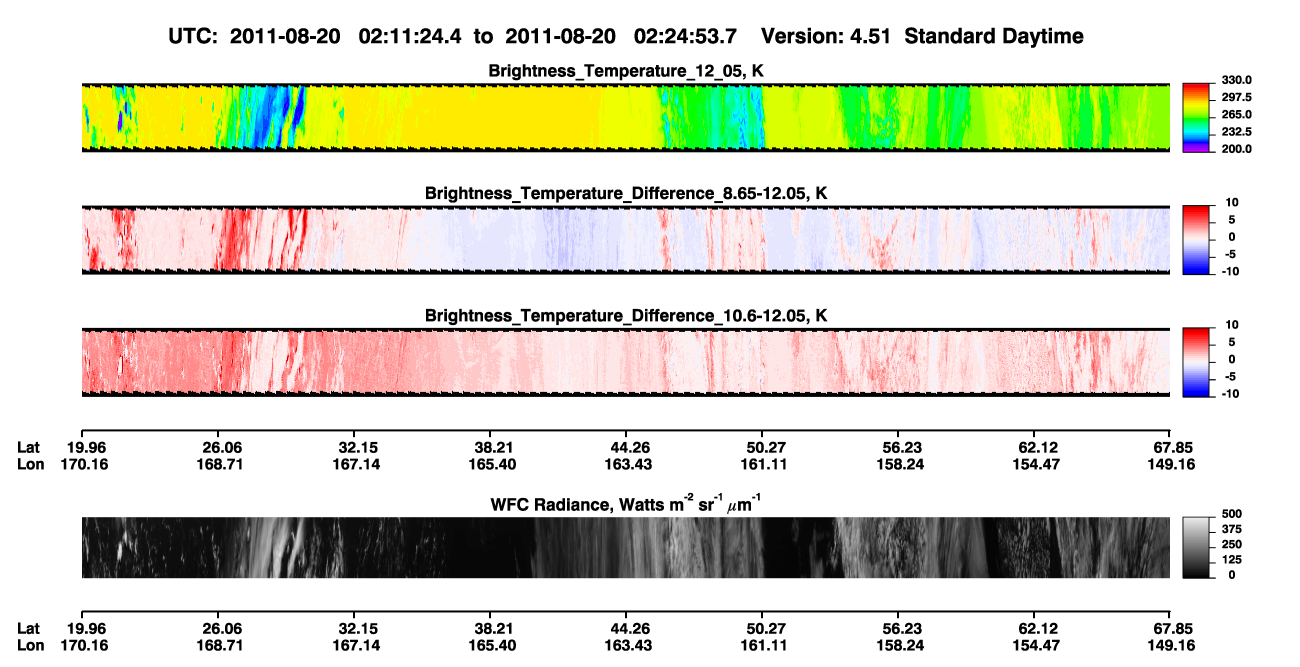The image size is (1300, 667).
Task: Click the 125 label on WFC colorbar
Action: [1231, 559]
